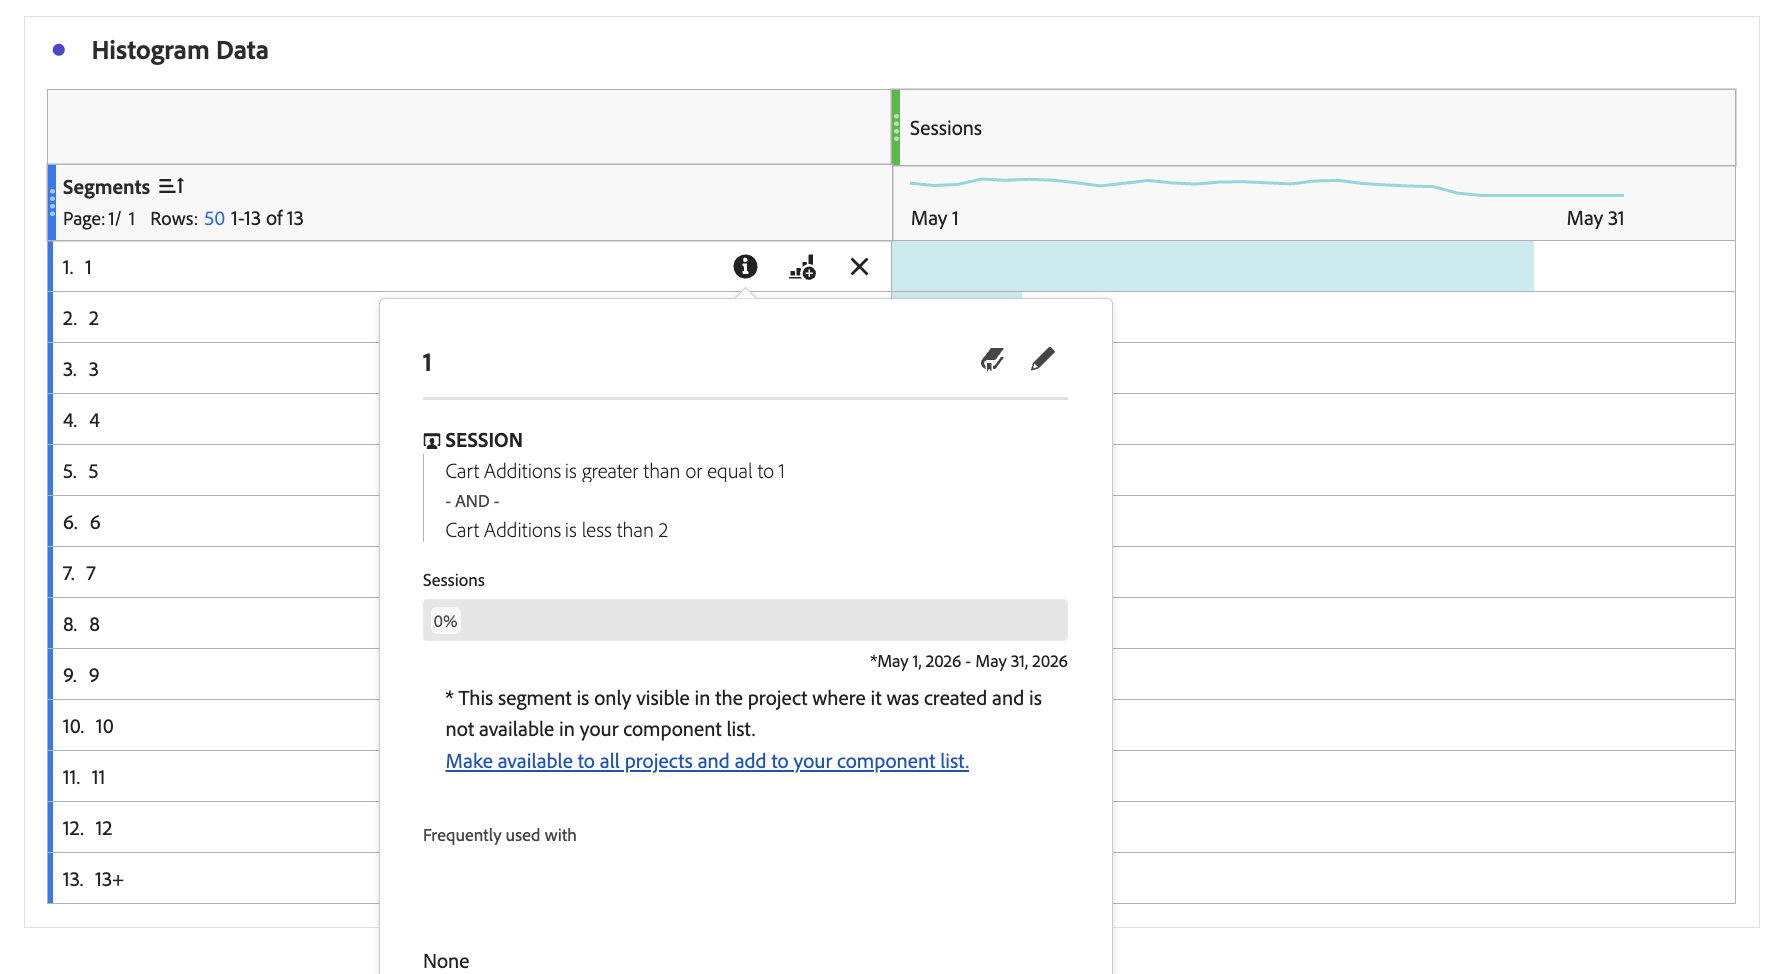
Task: Select segment row 4
Action: pyautogui.click(x=215, y=420)
